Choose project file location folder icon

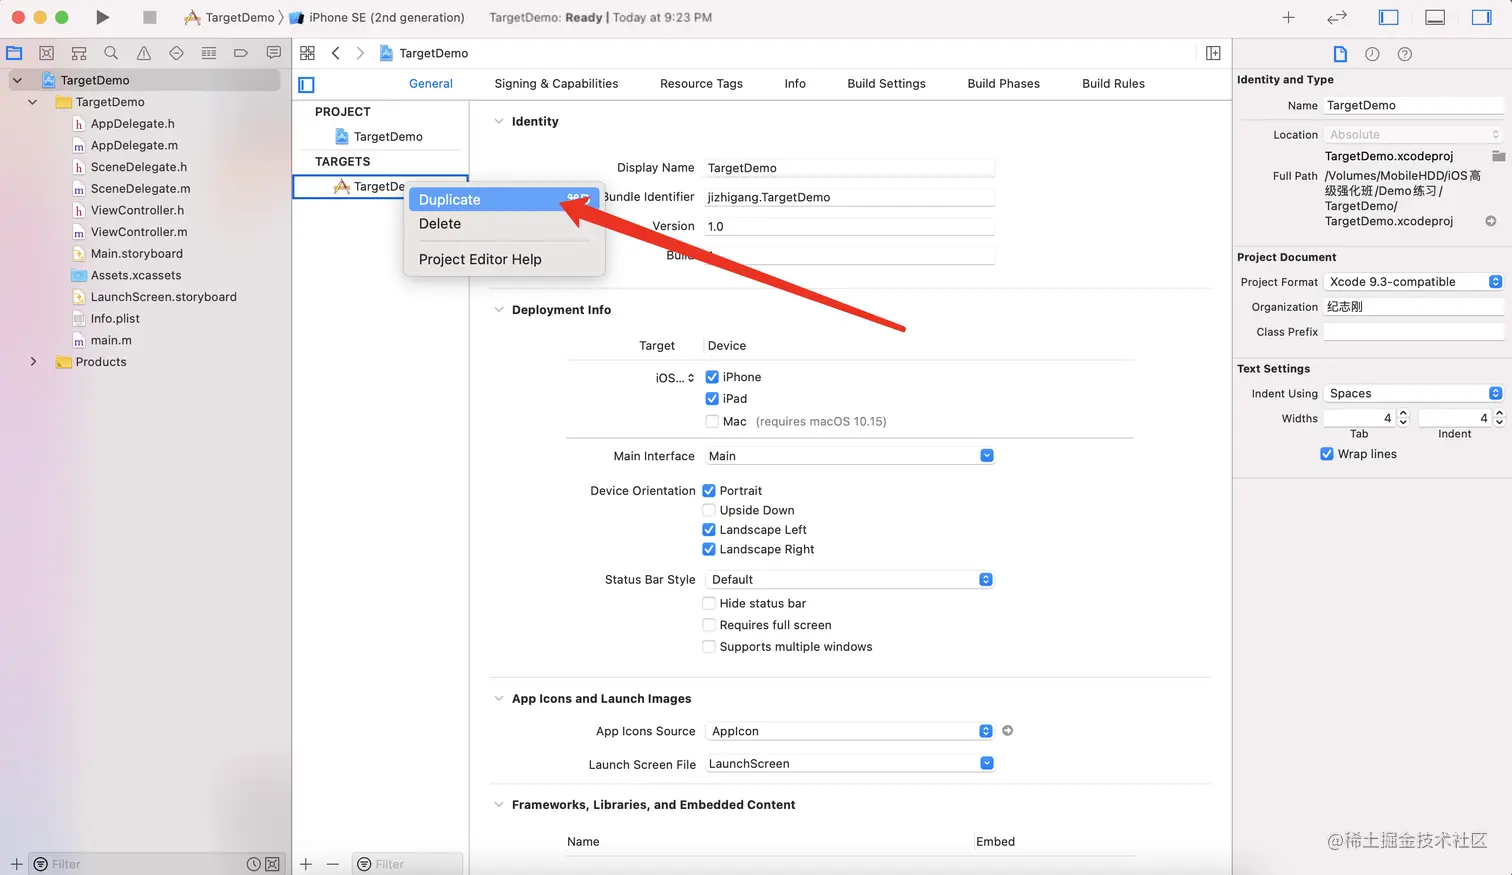click(x=1498, y=156)
